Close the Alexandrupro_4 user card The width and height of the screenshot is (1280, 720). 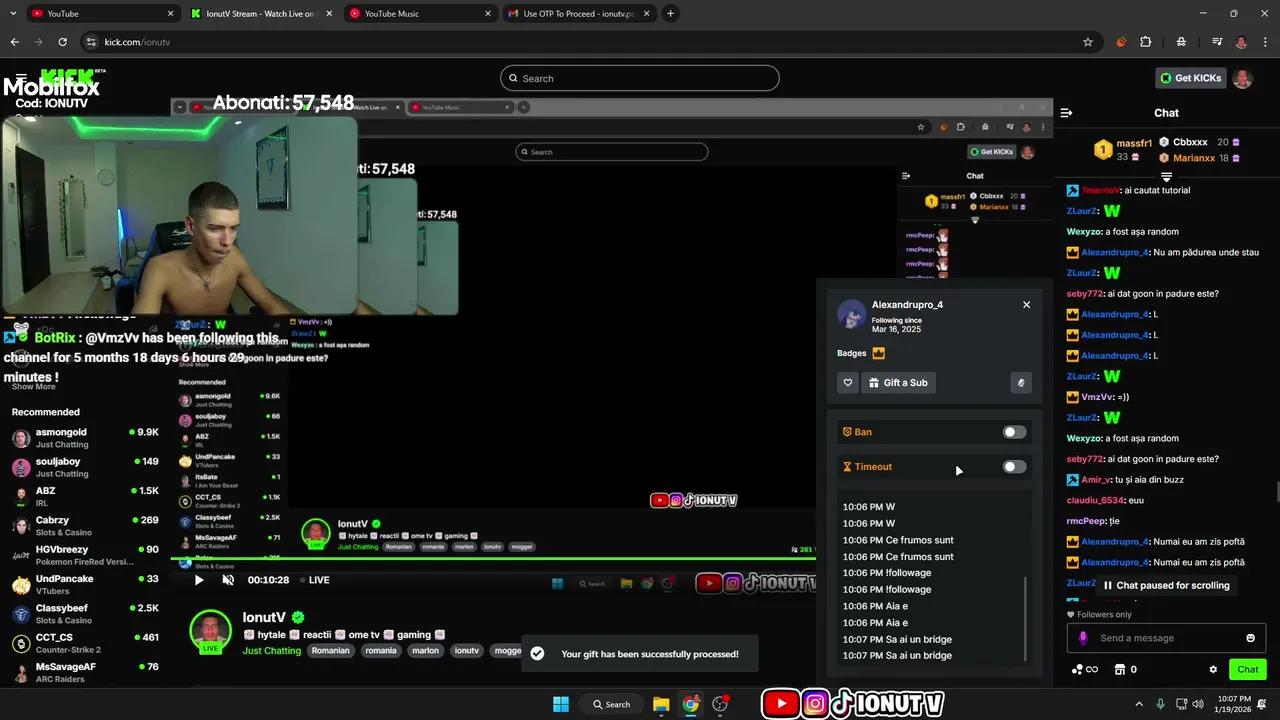pyautogui.click(x=1026, y=305)
